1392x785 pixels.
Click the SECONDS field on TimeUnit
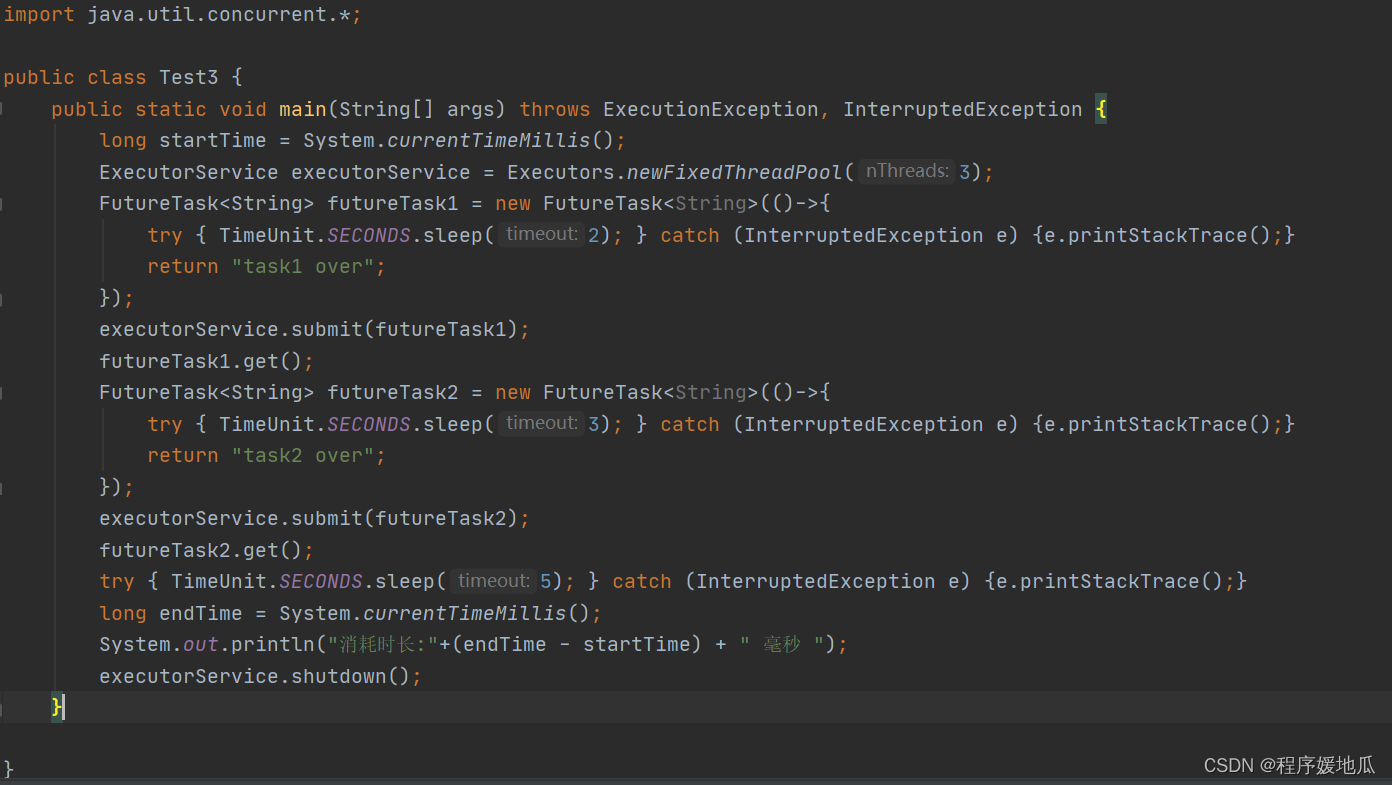(368, 234)
